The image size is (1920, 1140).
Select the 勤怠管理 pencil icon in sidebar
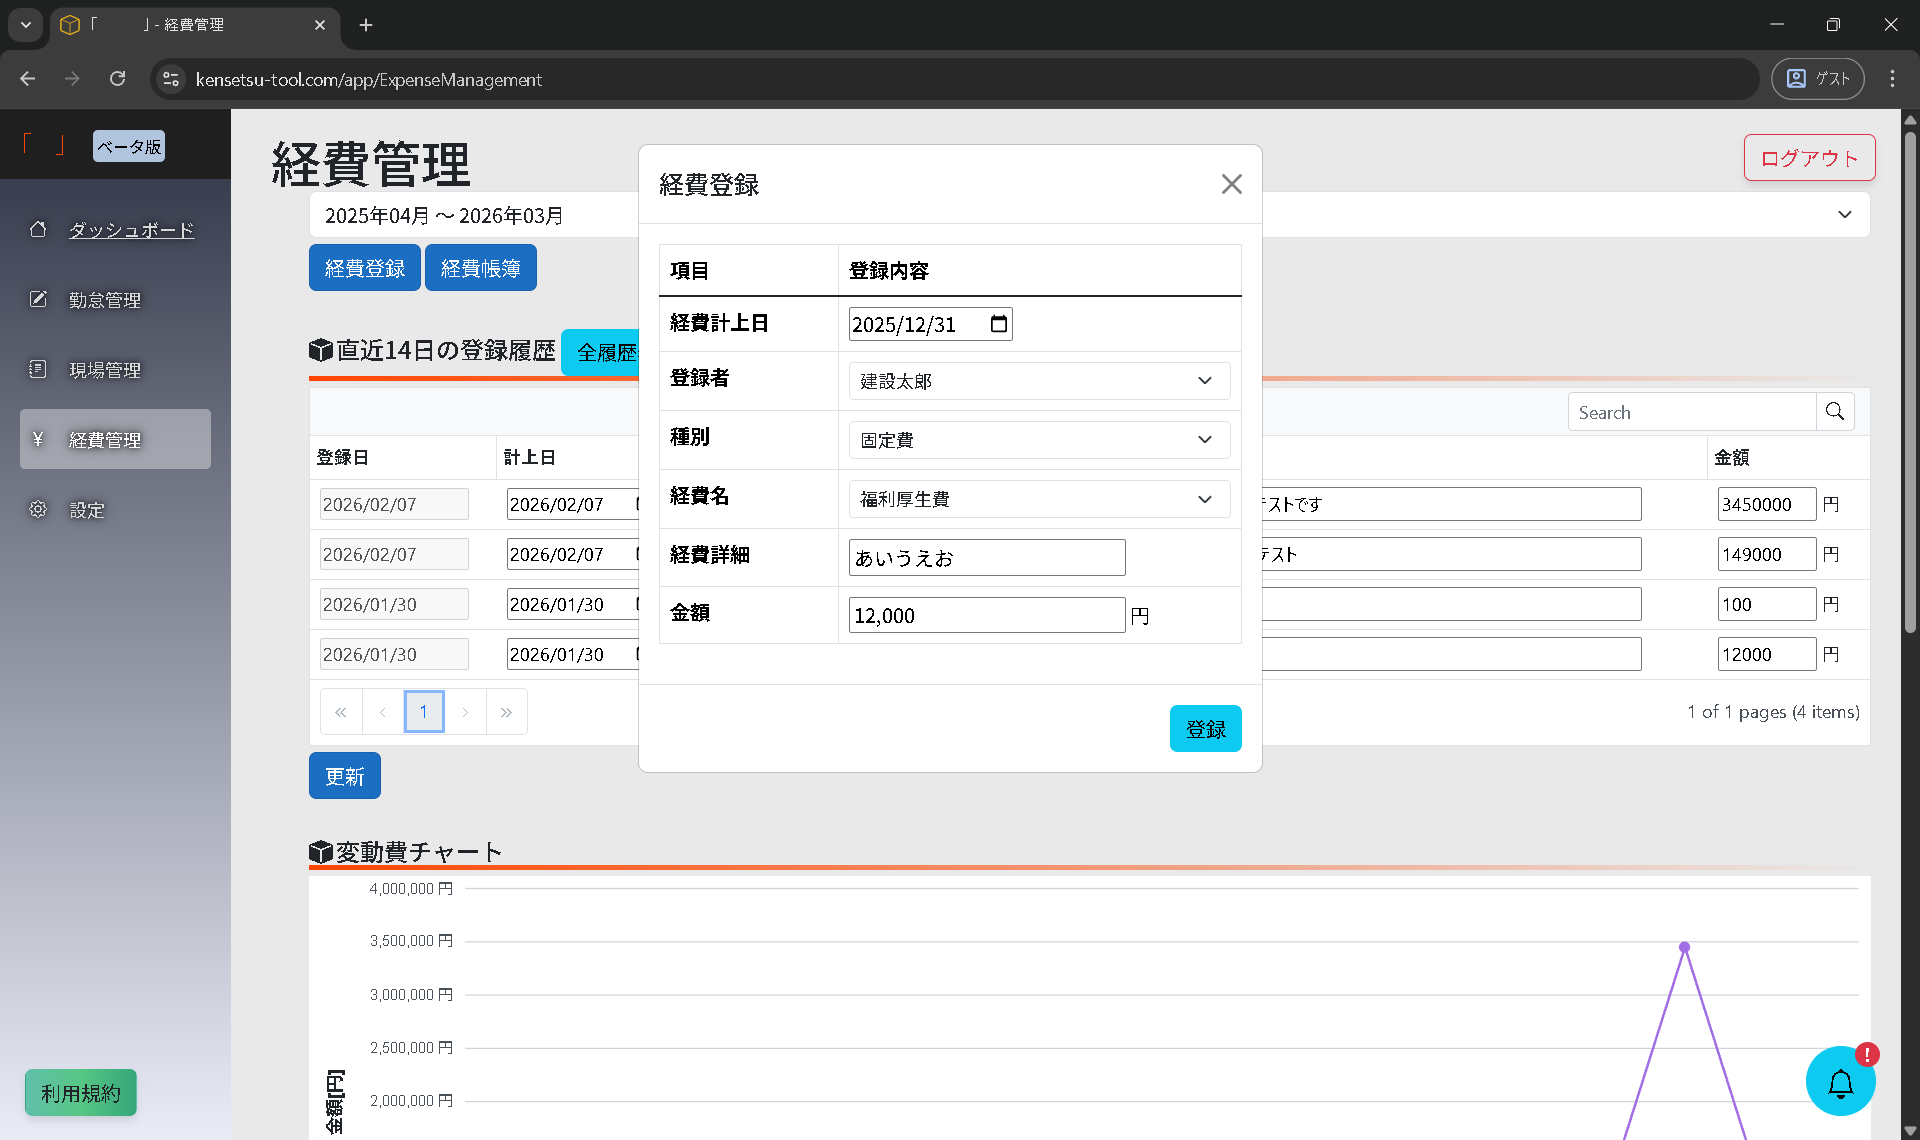(x=38, y=298)
